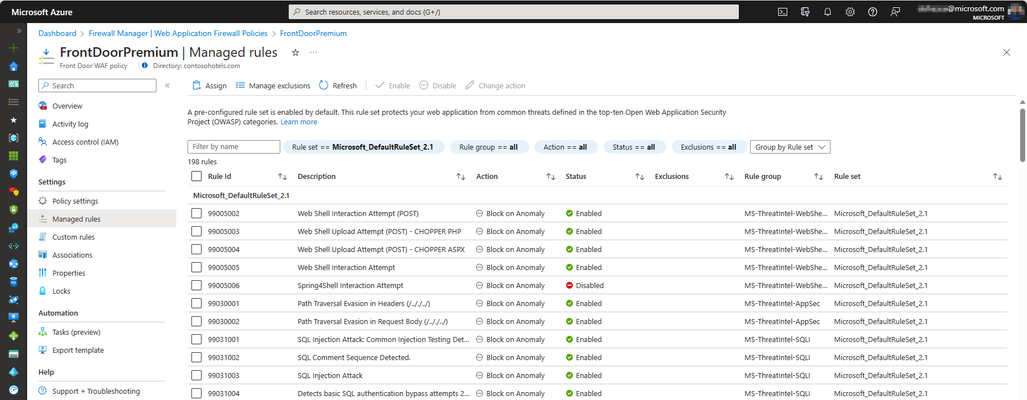The image size is (1027, 400).
Task: Check the box for rule 99030002
Action: point(196,321)
